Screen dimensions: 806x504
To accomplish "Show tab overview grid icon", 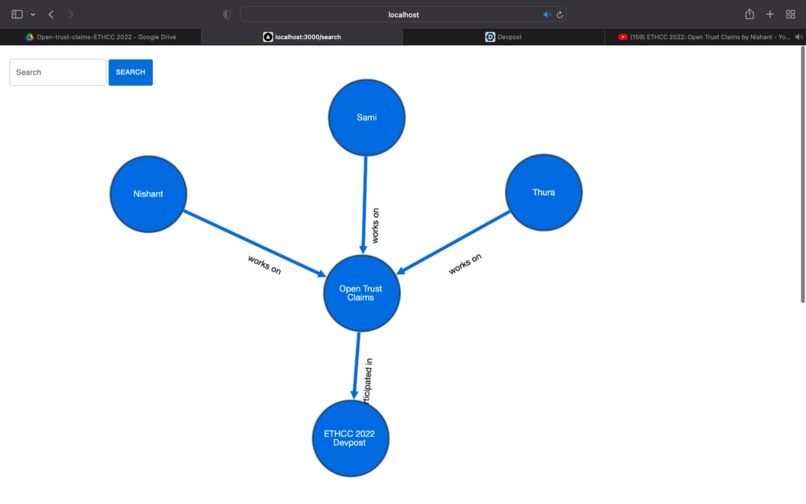I will pos(791,14).
